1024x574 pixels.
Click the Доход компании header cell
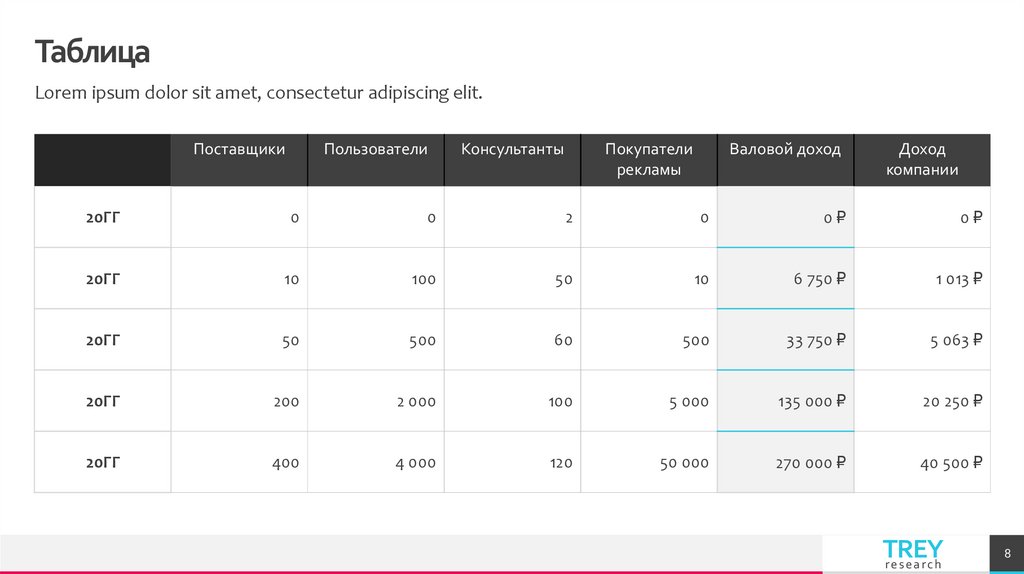point(922,160)
